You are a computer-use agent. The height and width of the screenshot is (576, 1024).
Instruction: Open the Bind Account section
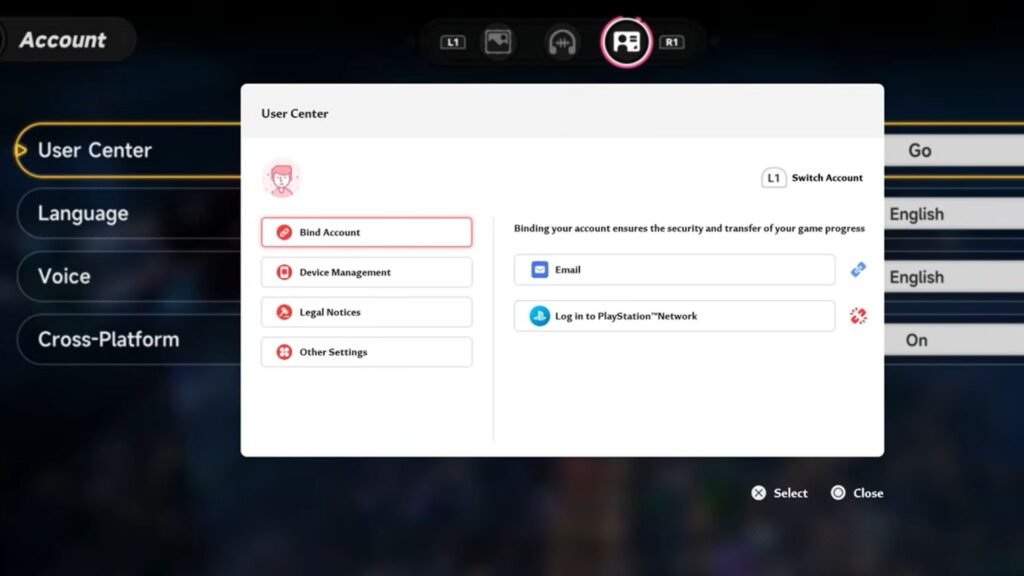click(x=366, y=232)
